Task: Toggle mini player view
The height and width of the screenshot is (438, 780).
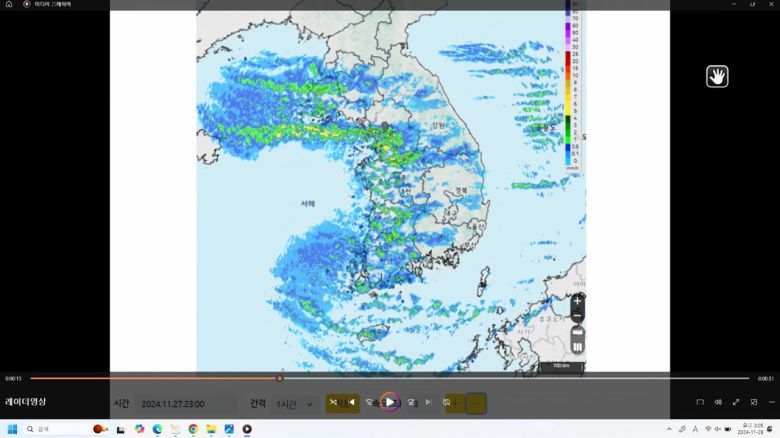Action: click(754, 402)
